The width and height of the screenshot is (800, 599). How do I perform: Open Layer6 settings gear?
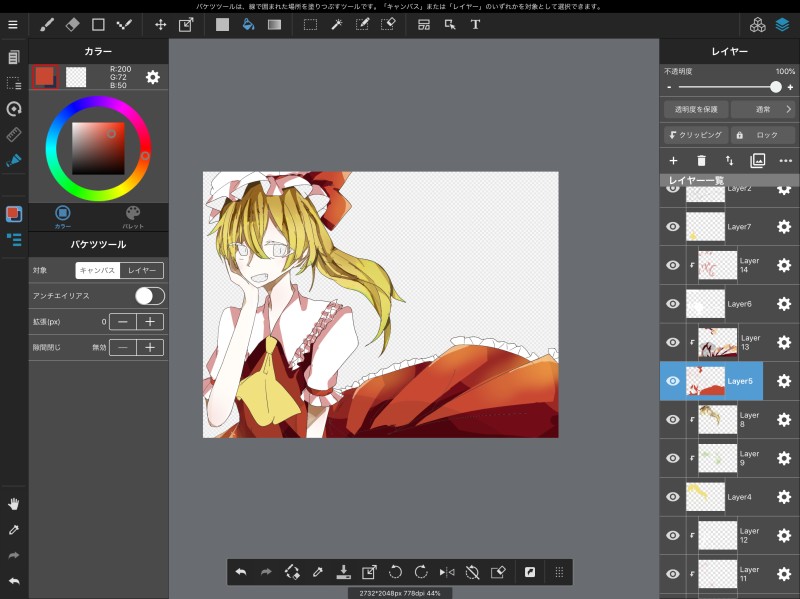(x=784, y=304)
